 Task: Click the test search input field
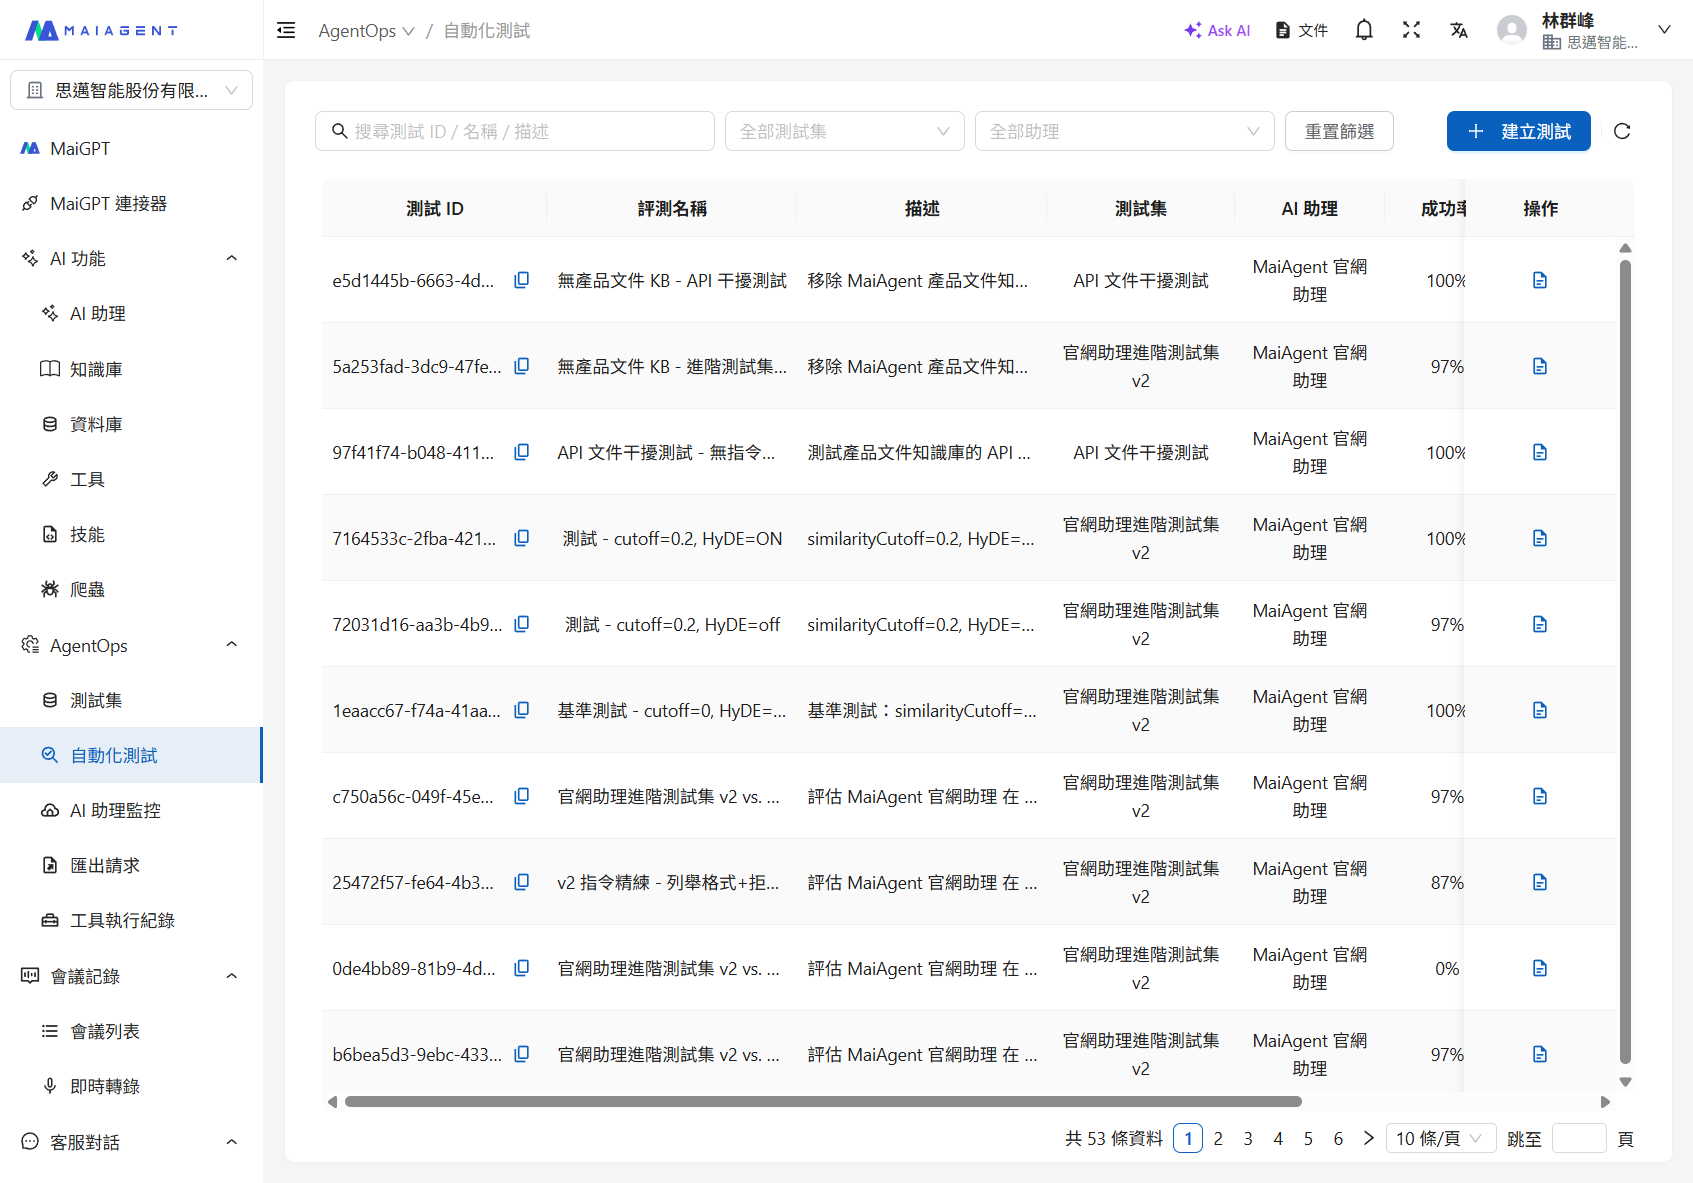click(x=515, y=131)
